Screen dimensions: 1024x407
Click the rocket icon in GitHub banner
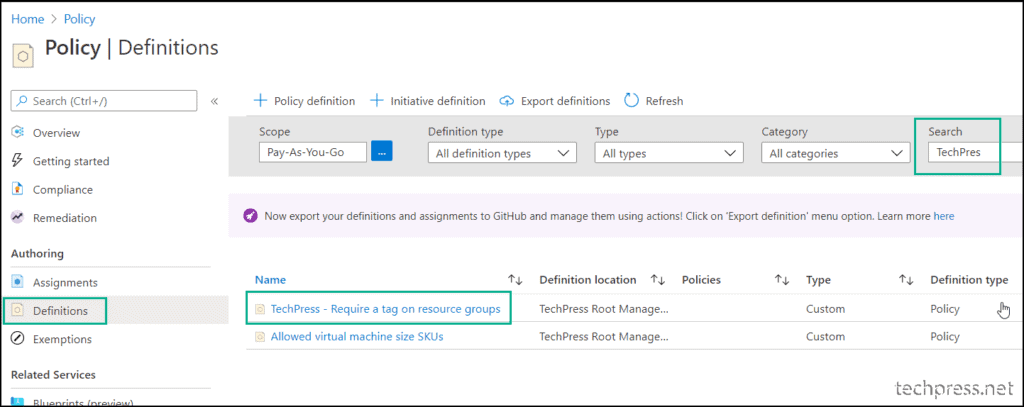[250, 216]
